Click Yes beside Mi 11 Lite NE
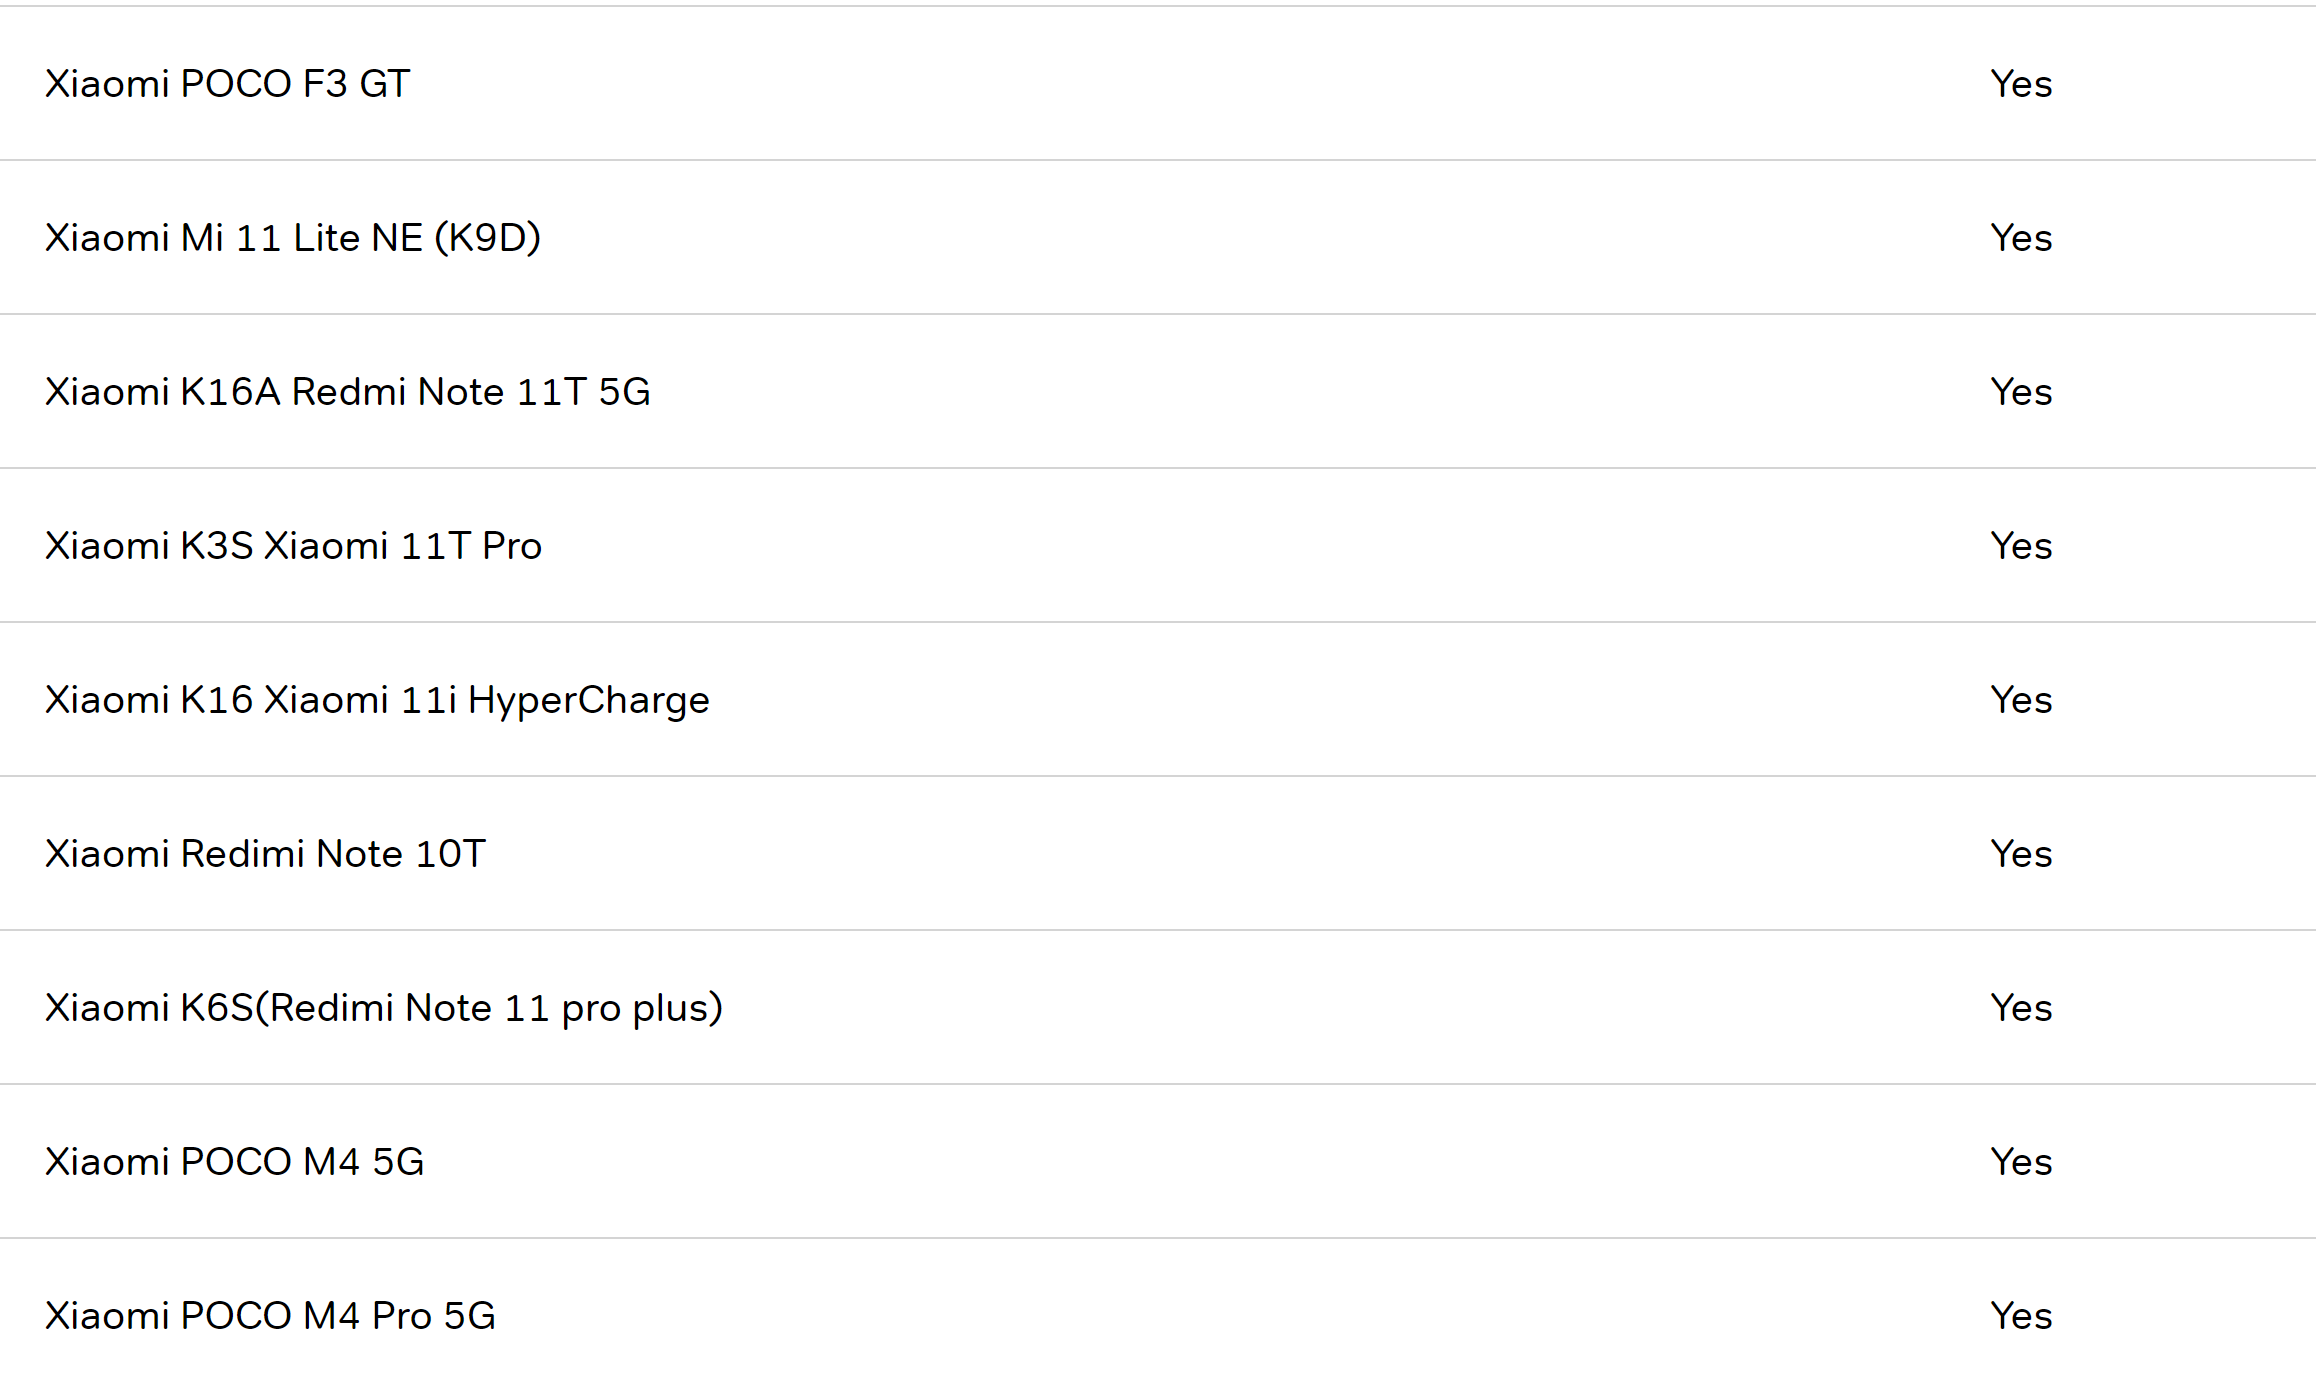2316x1388 pixels. (2021, 238)
